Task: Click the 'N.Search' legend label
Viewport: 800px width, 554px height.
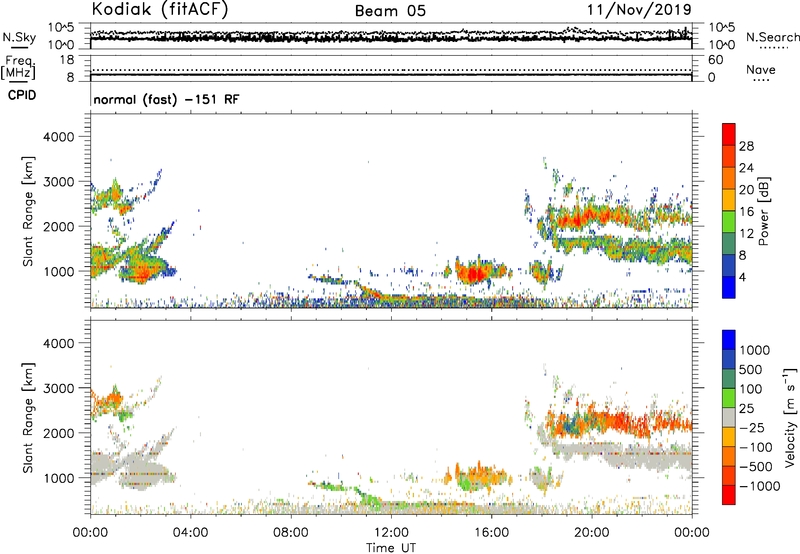Action: coord(772,37)
